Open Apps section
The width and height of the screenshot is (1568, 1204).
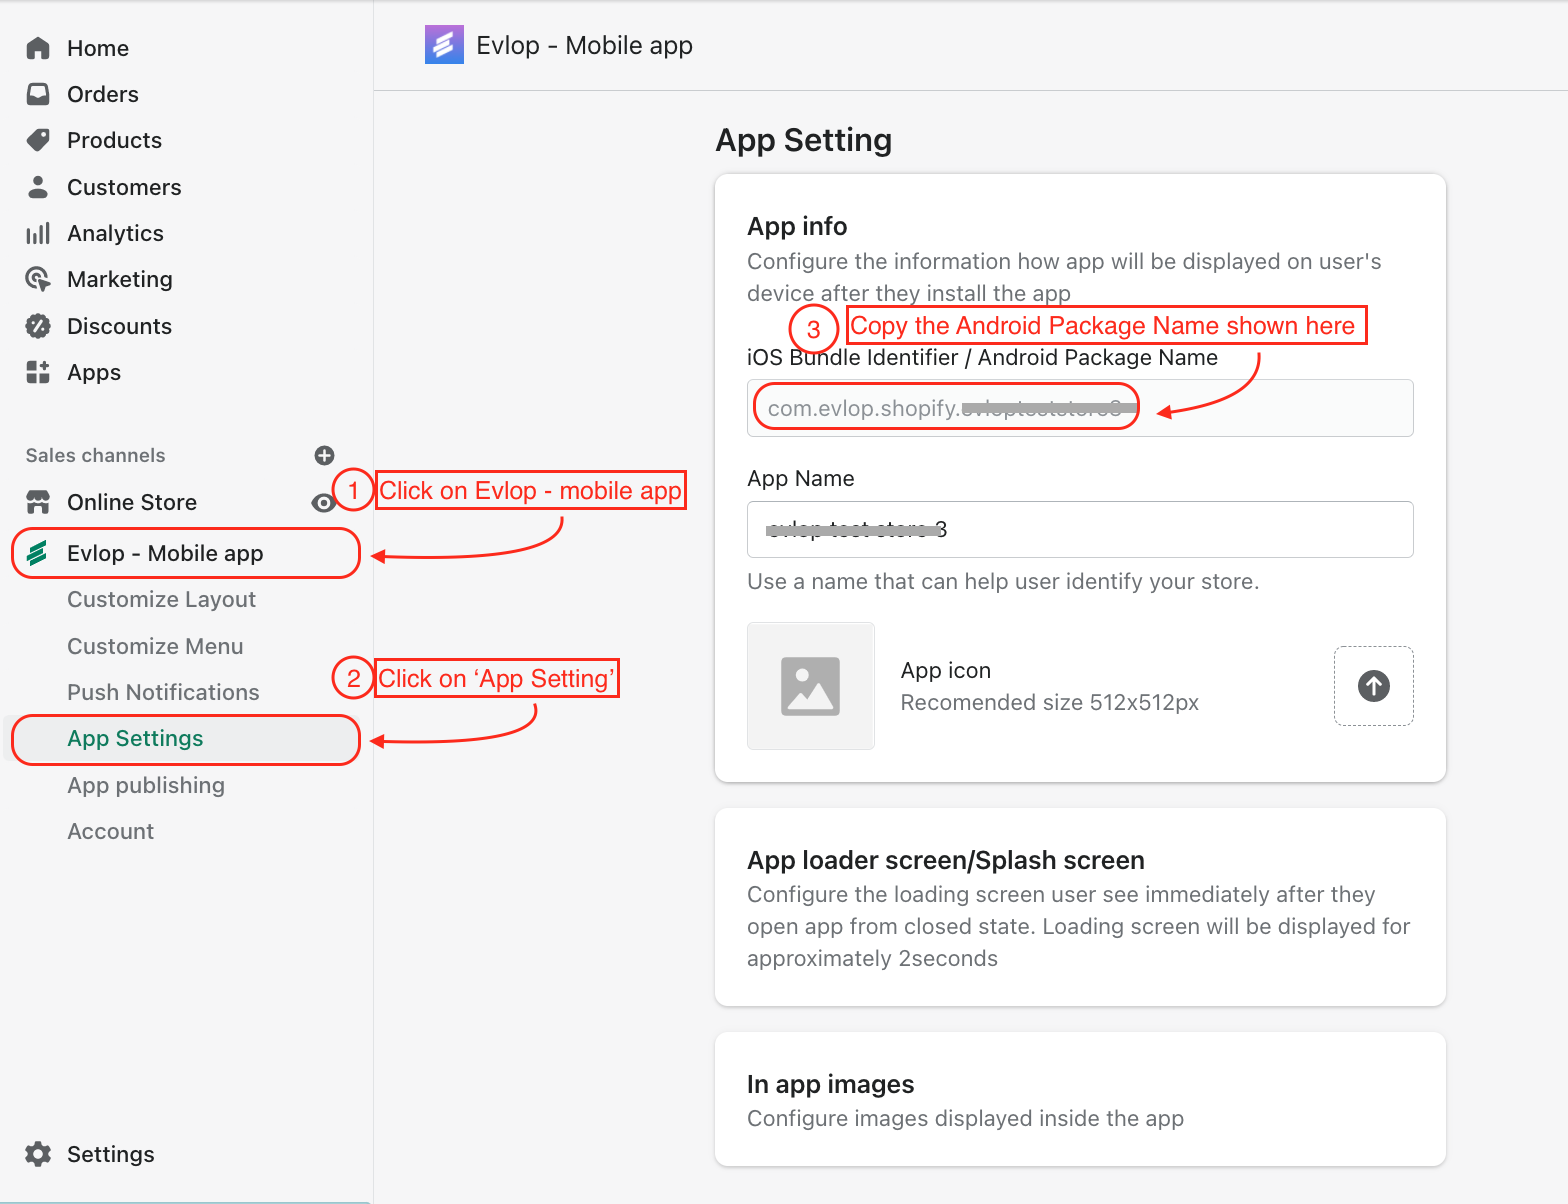(94, 372)
